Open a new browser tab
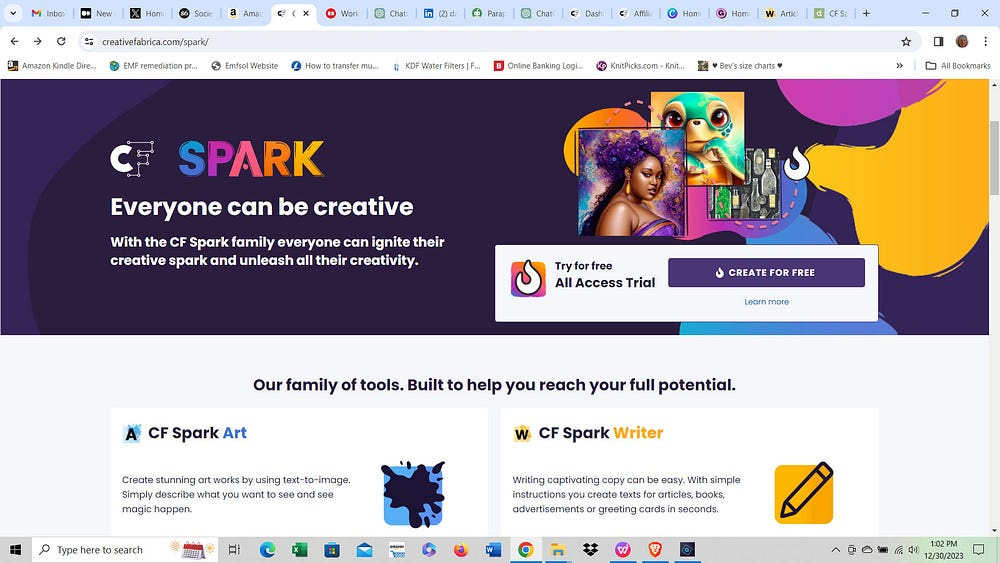 [x=866, y=13]
